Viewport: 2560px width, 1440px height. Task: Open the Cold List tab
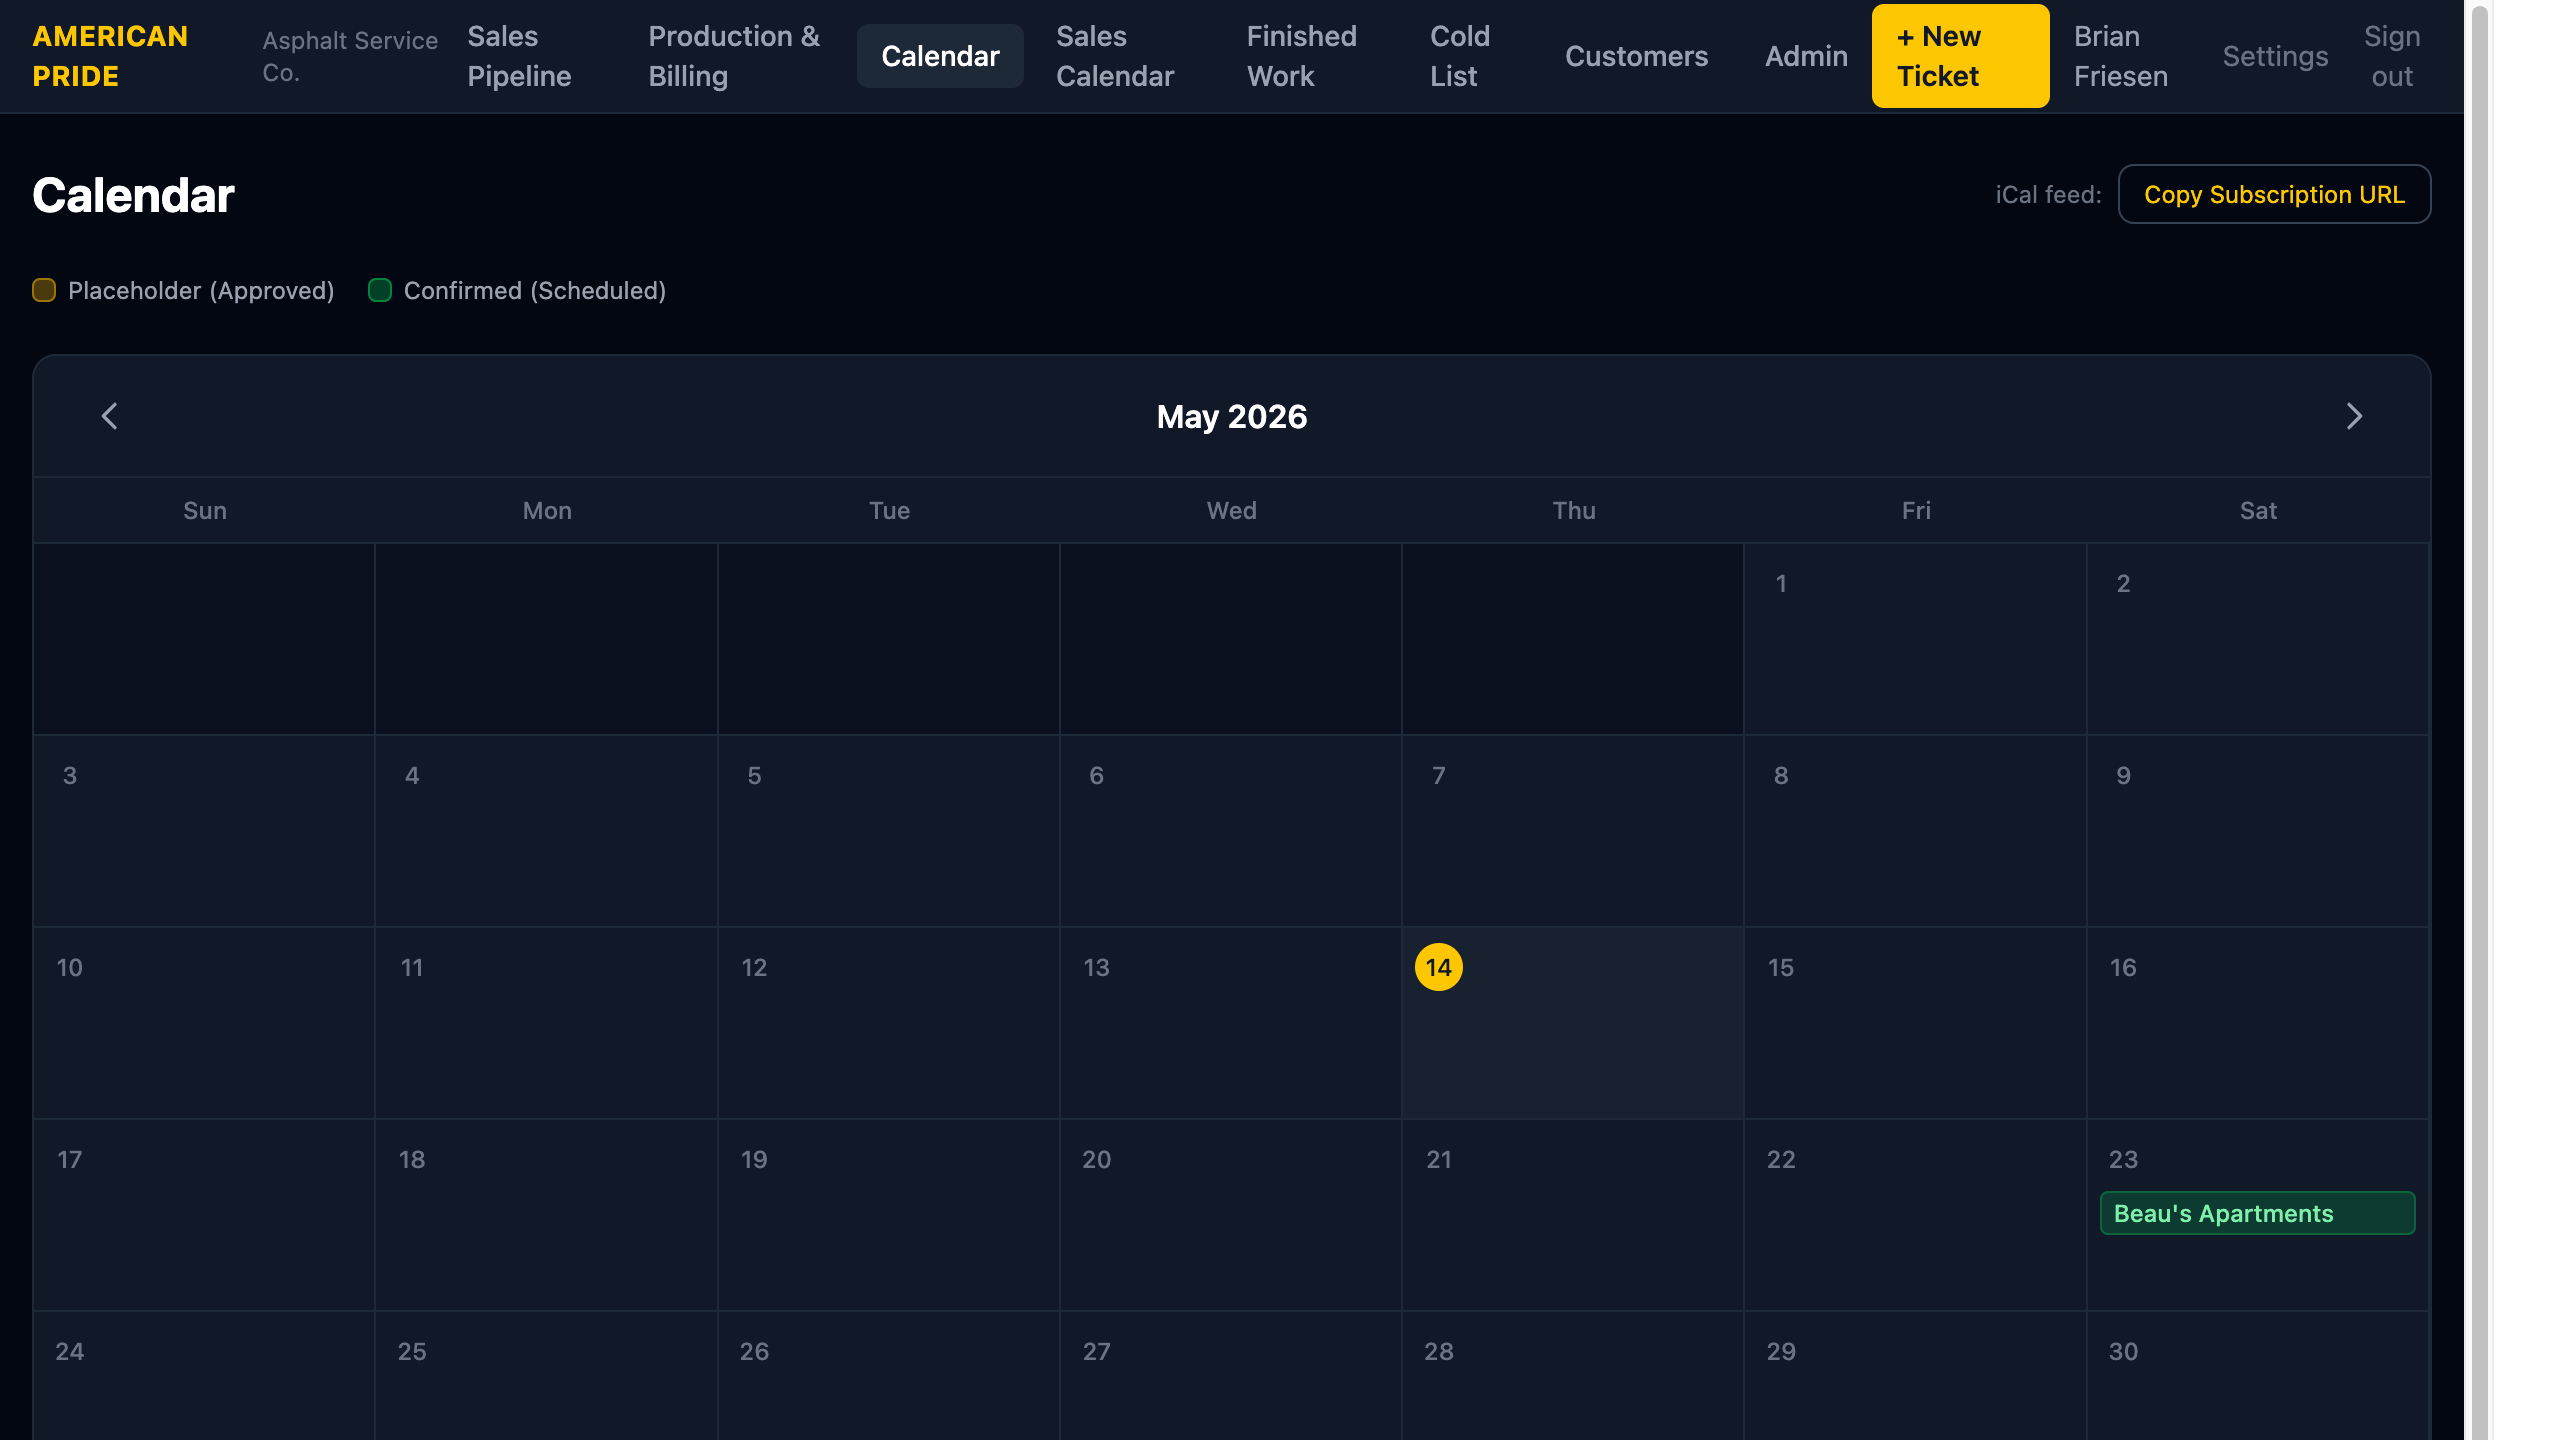(x=1460, y=56)
